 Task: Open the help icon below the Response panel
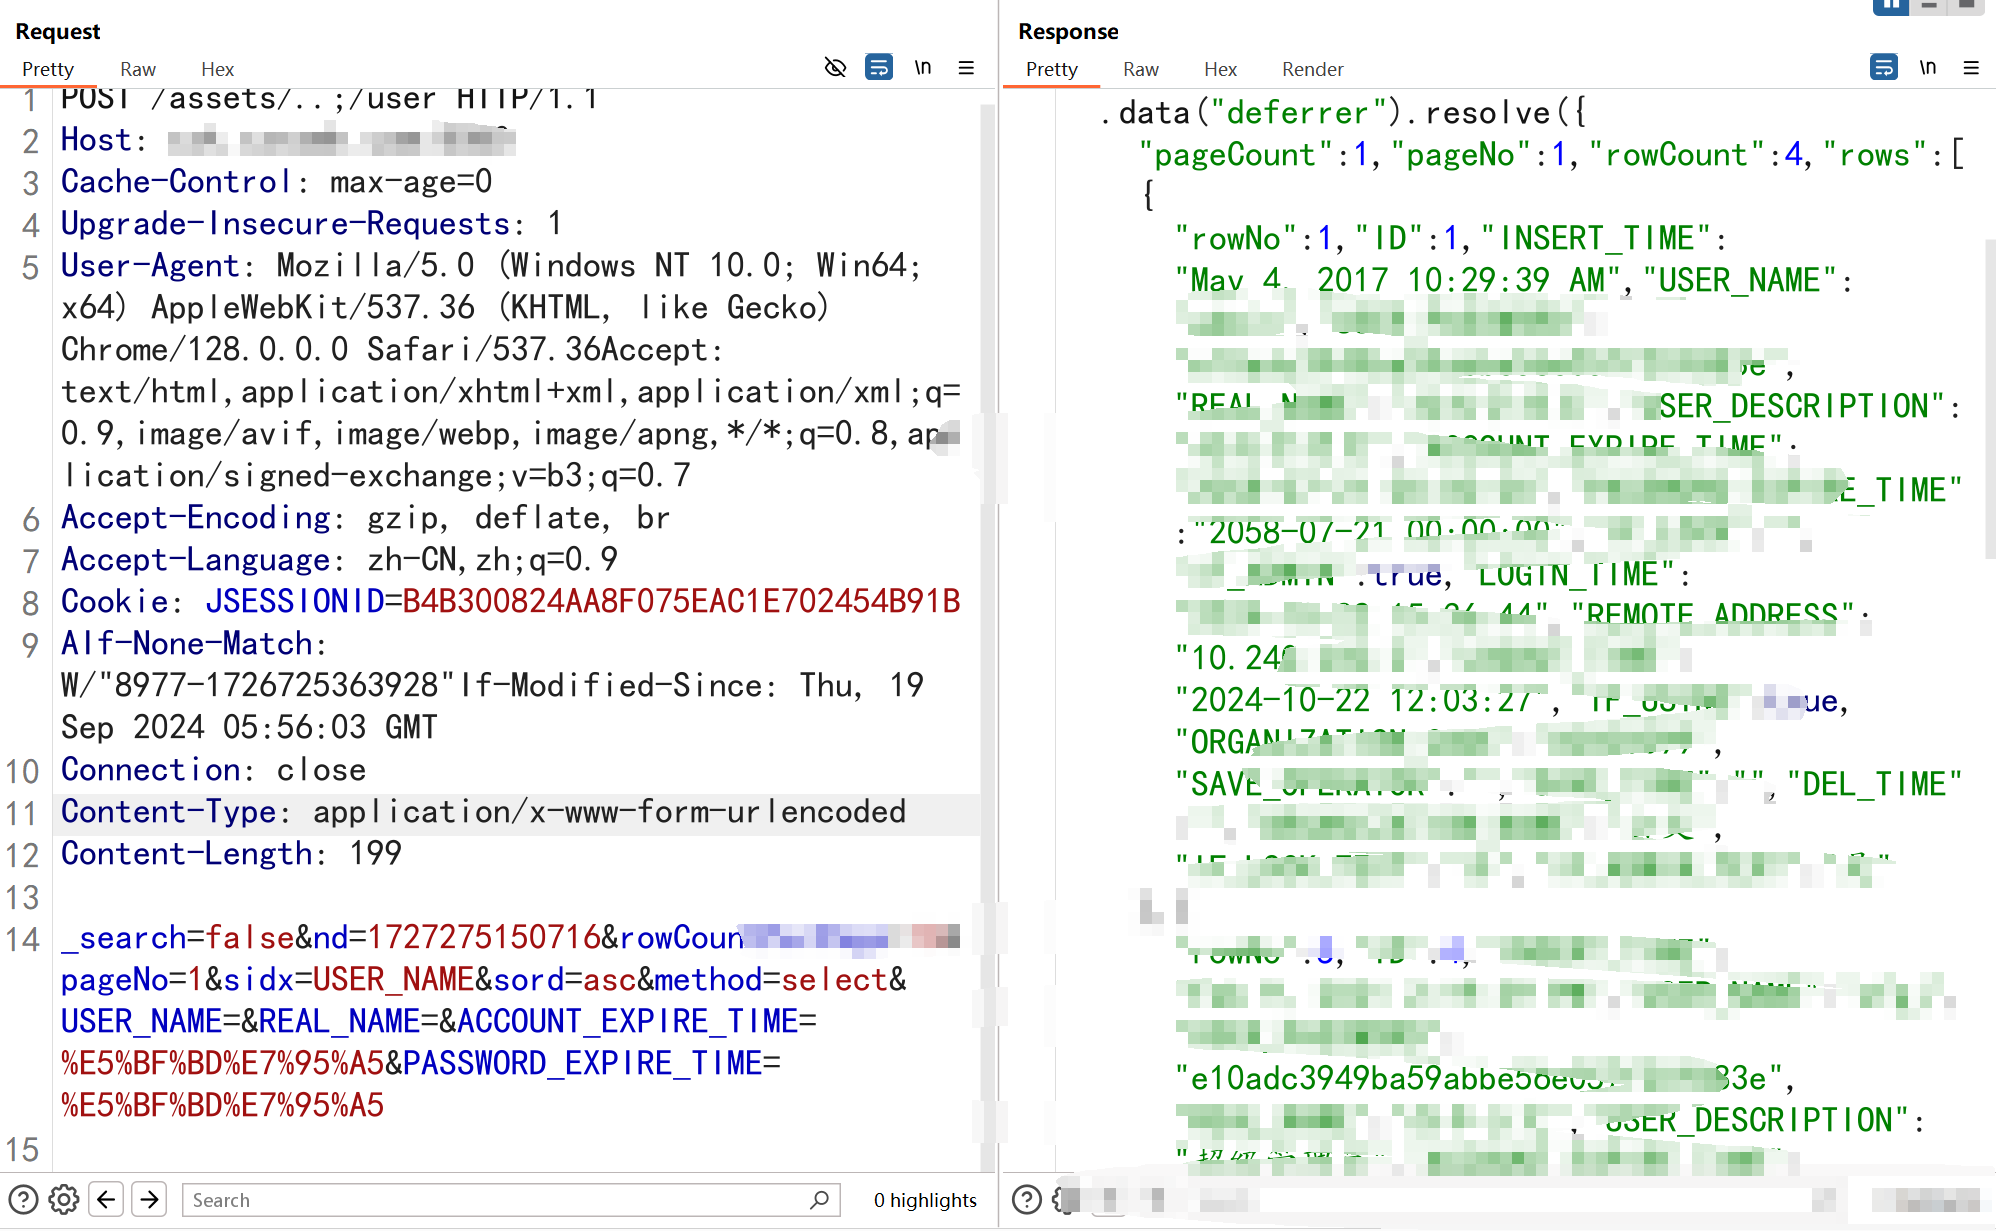pos(1027,1199)
